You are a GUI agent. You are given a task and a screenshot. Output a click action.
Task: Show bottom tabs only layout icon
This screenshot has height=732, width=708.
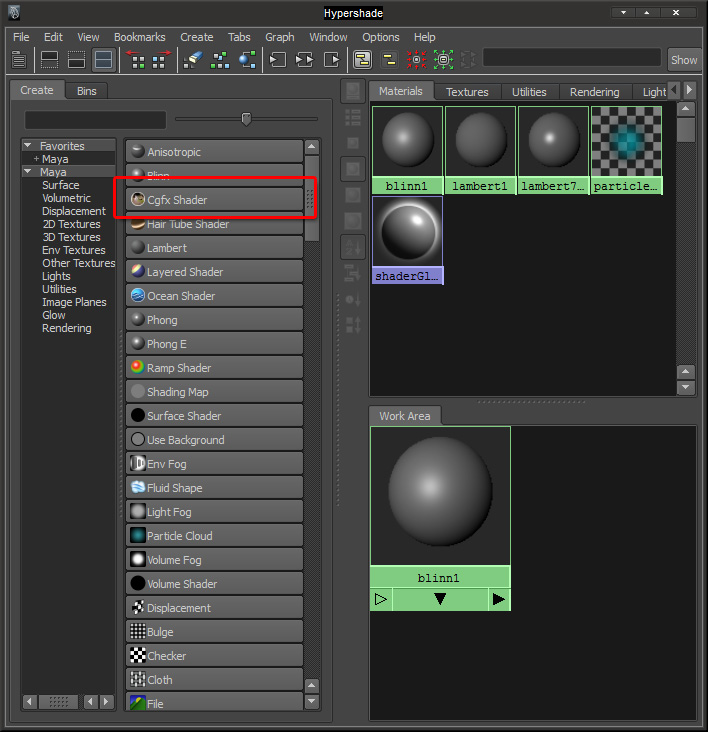pos(76,60)
